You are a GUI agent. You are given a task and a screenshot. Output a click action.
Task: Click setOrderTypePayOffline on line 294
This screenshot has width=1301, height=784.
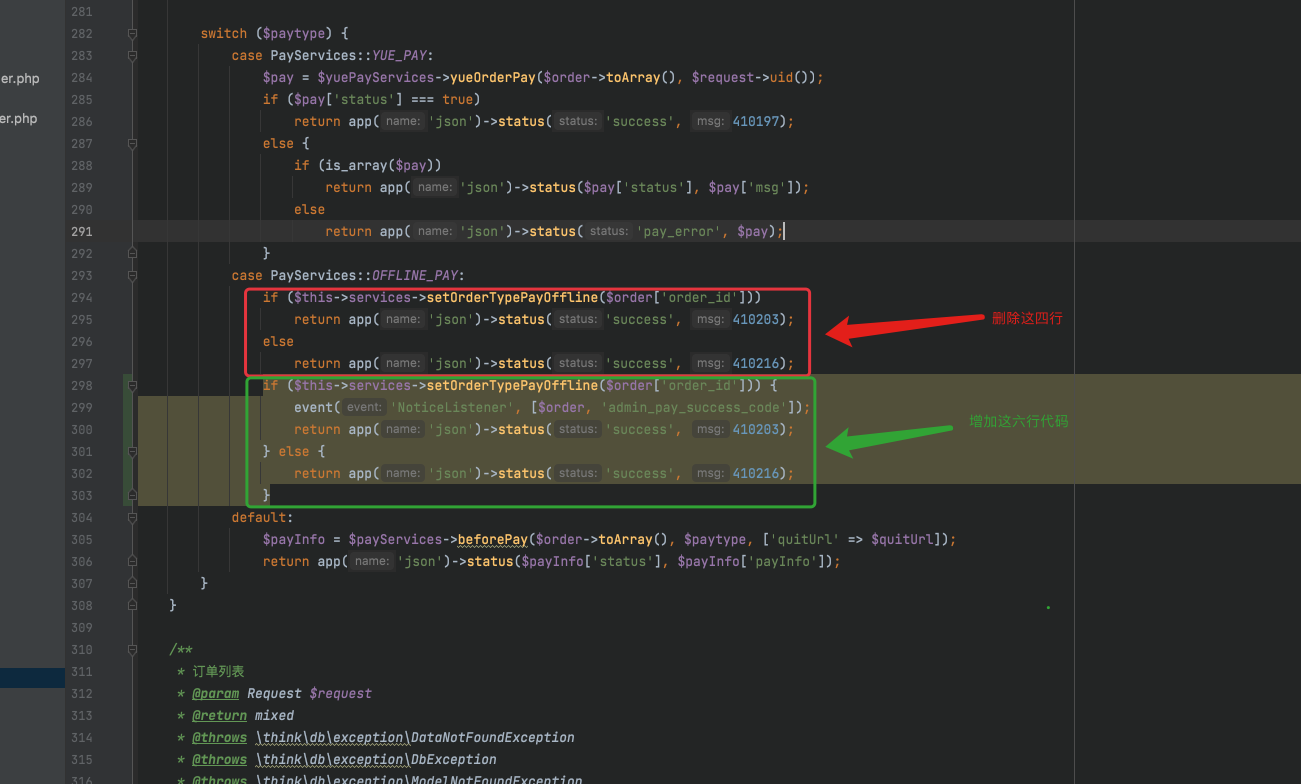coord(512,298)
